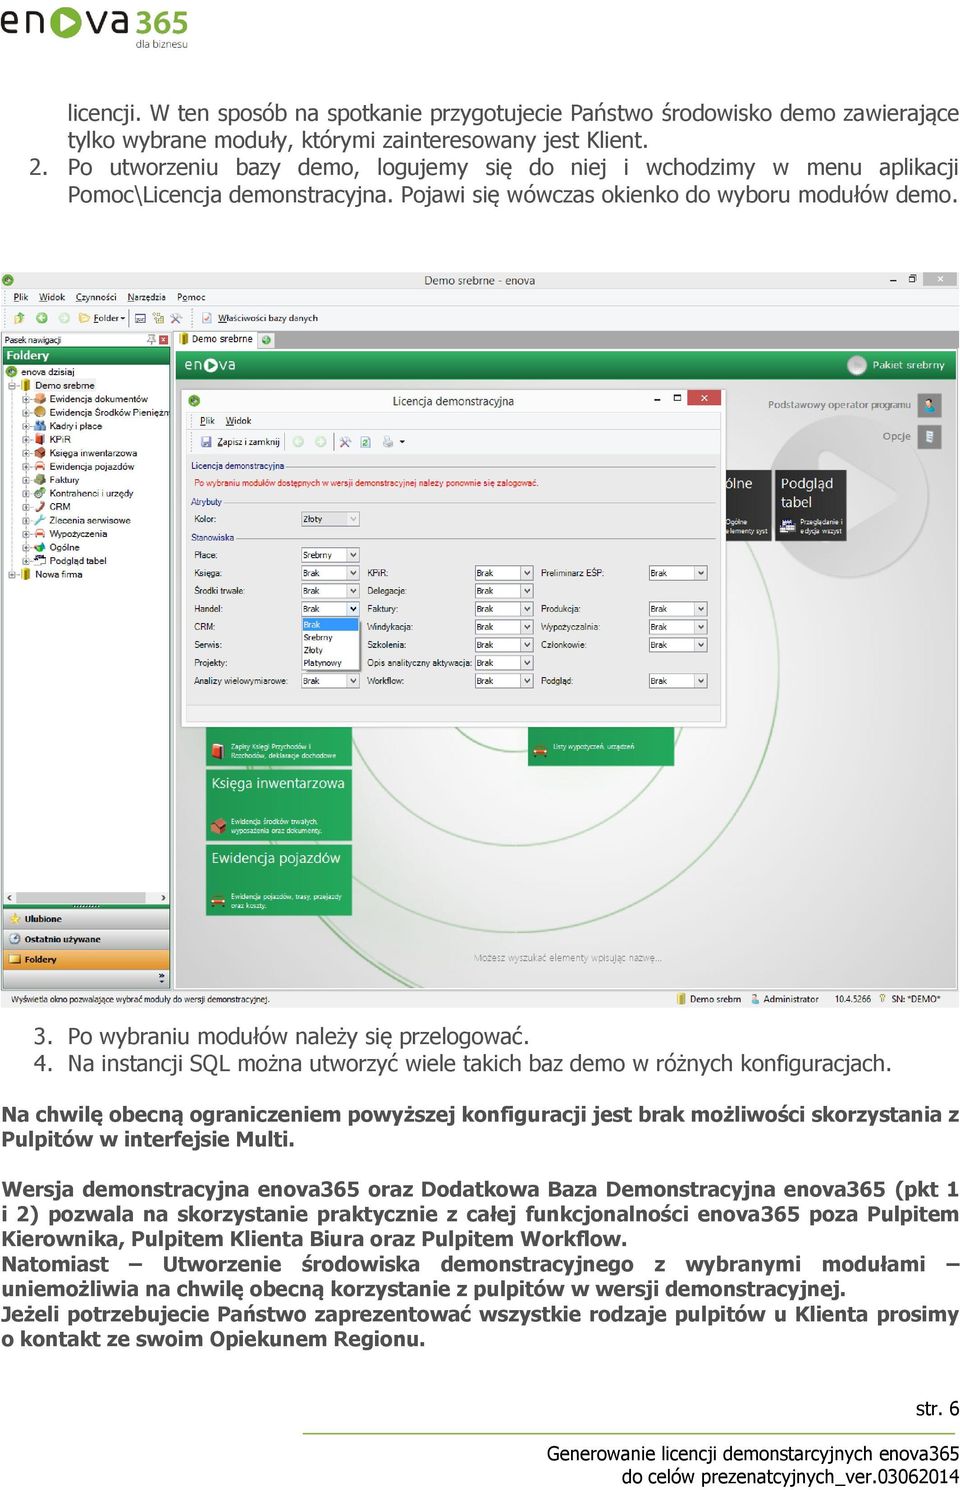Select Wypożyczenia in the folder tree
Screen dimensions: 960x1490
click(78, 534)
